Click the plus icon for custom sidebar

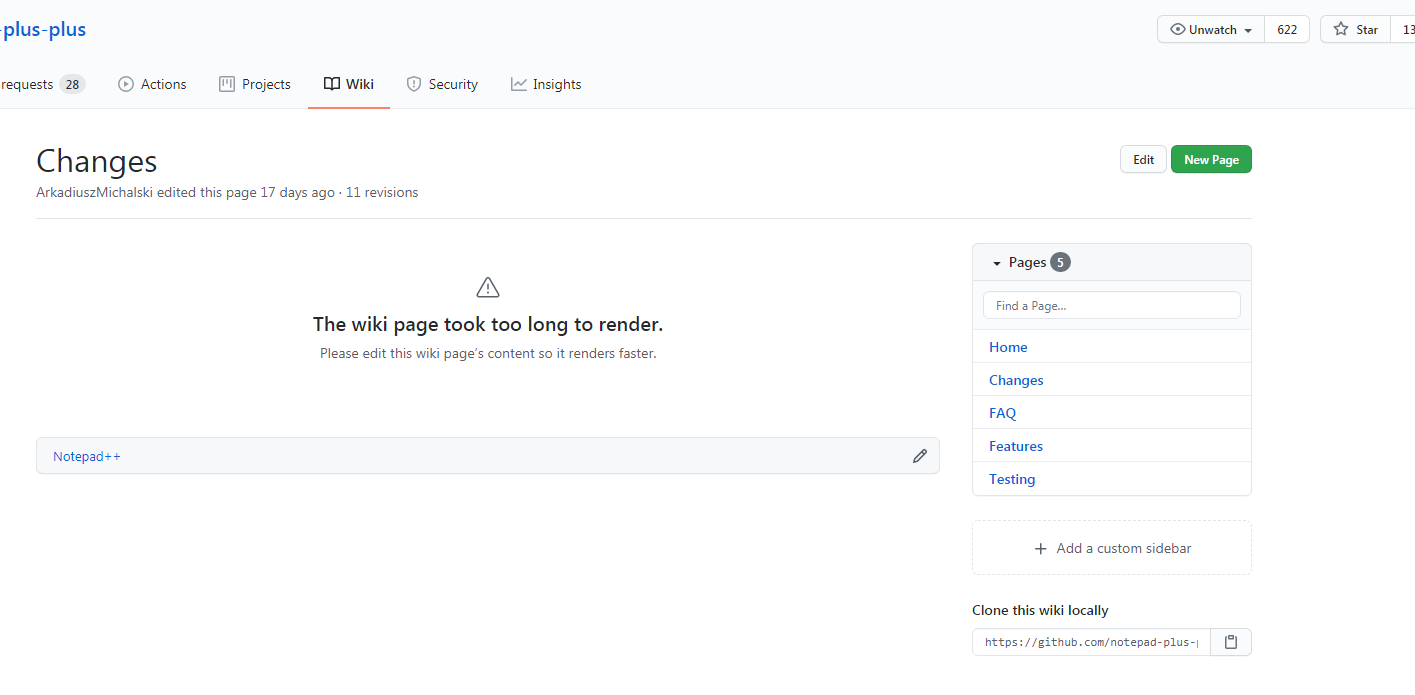[x=1040, y=548]
